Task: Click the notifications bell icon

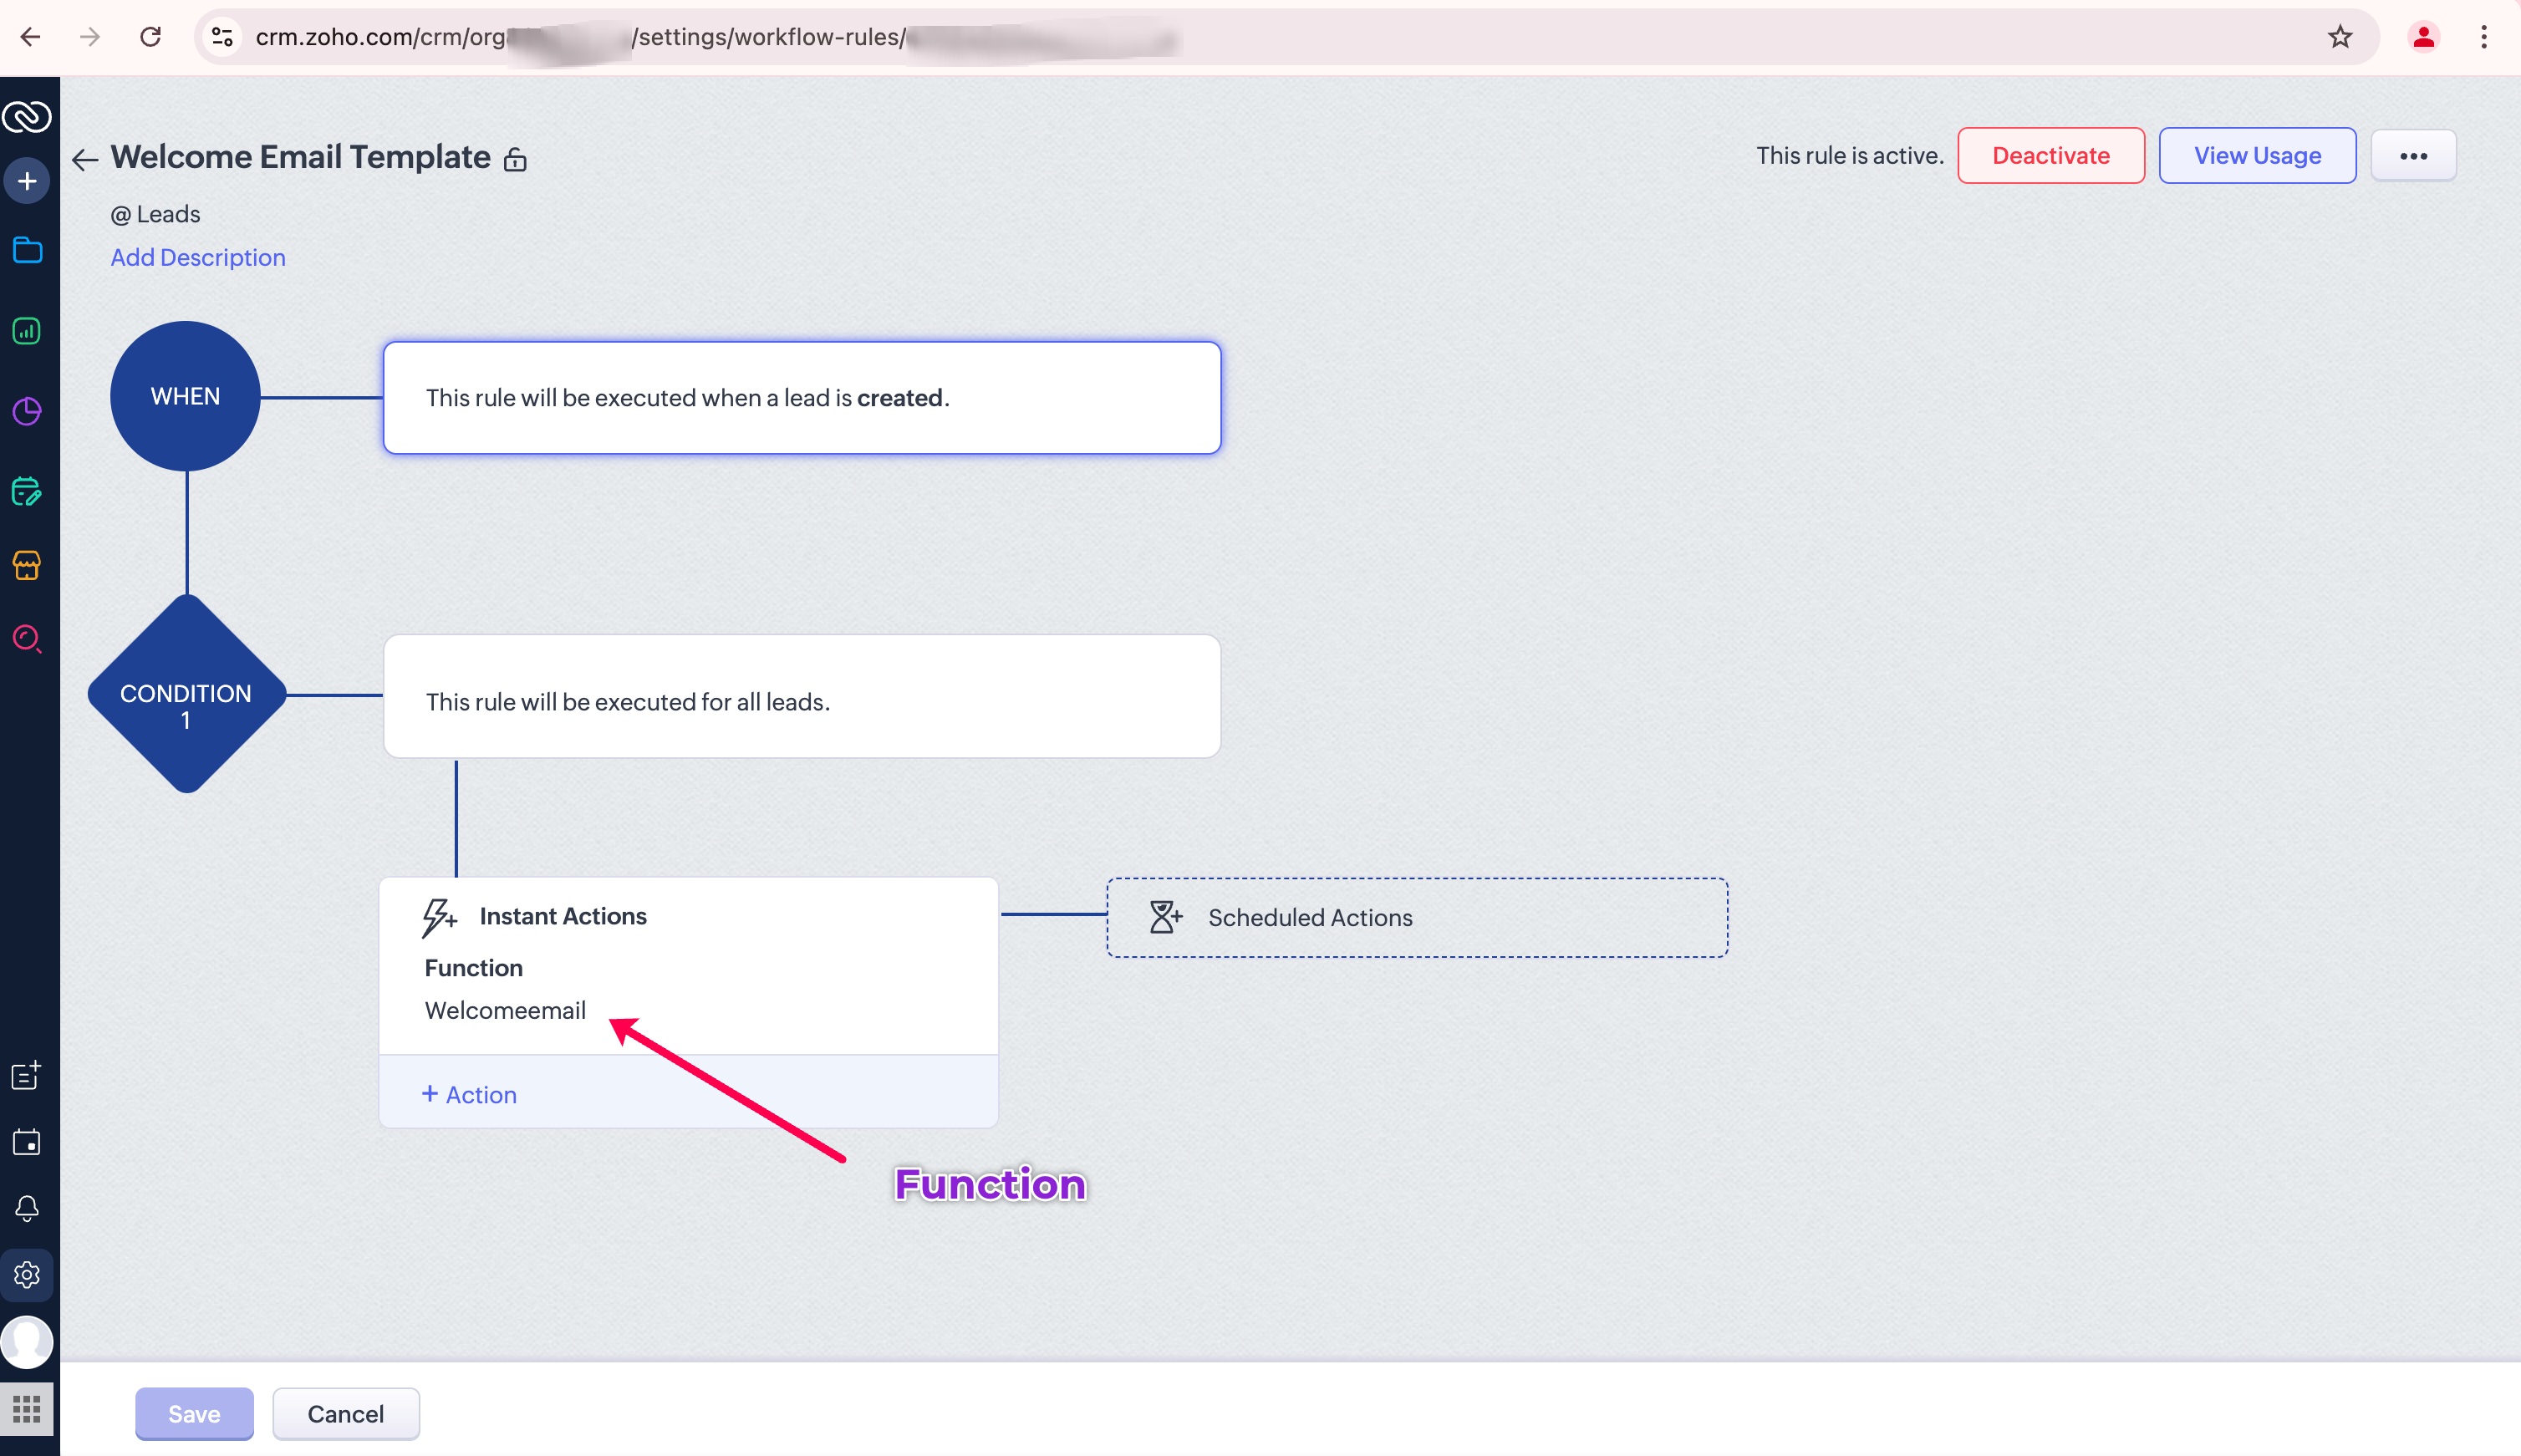Action: 27,1208
